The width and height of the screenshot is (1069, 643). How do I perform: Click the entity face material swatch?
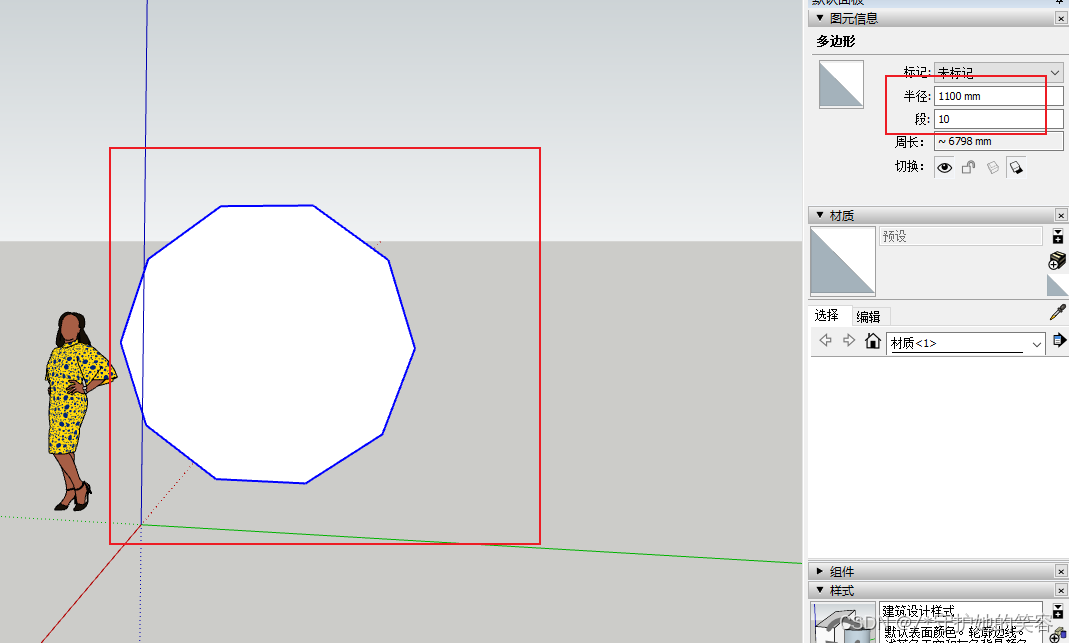[841, 85]
